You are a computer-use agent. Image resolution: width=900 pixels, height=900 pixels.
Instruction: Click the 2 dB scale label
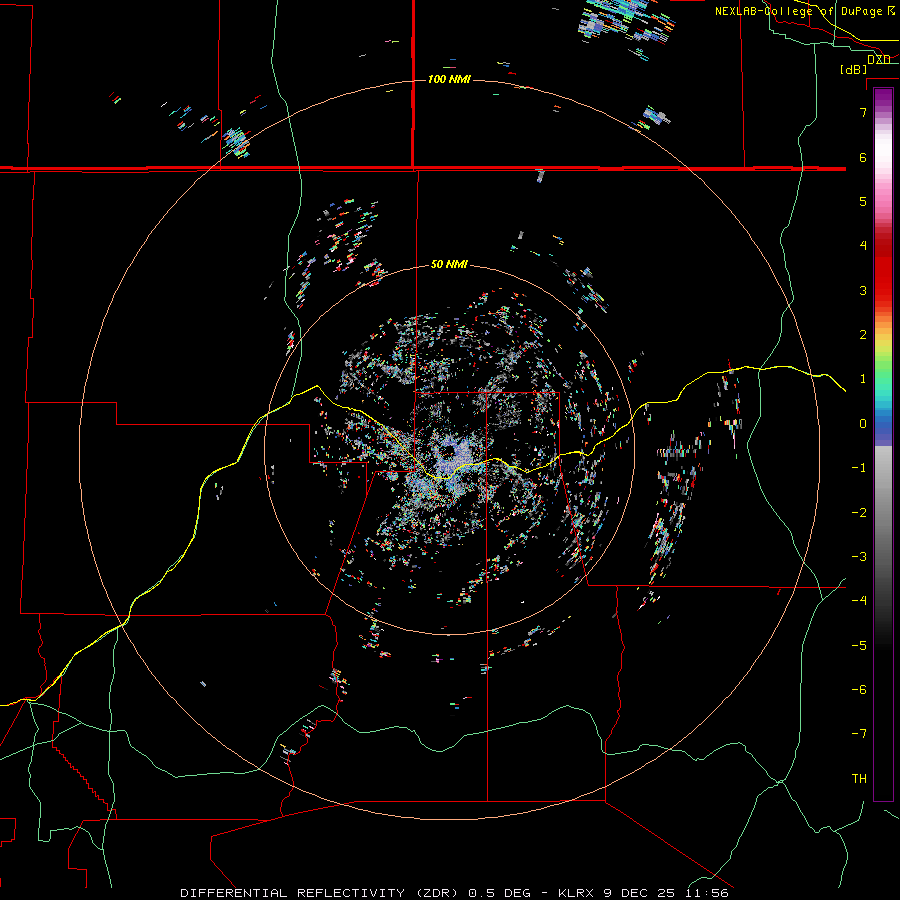click(x=863, y=335)
